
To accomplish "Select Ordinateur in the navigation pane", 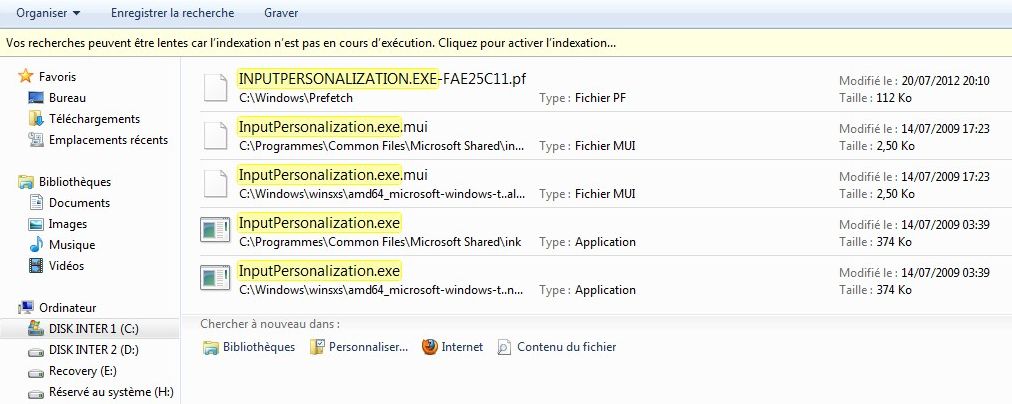I will coord(67,308).
